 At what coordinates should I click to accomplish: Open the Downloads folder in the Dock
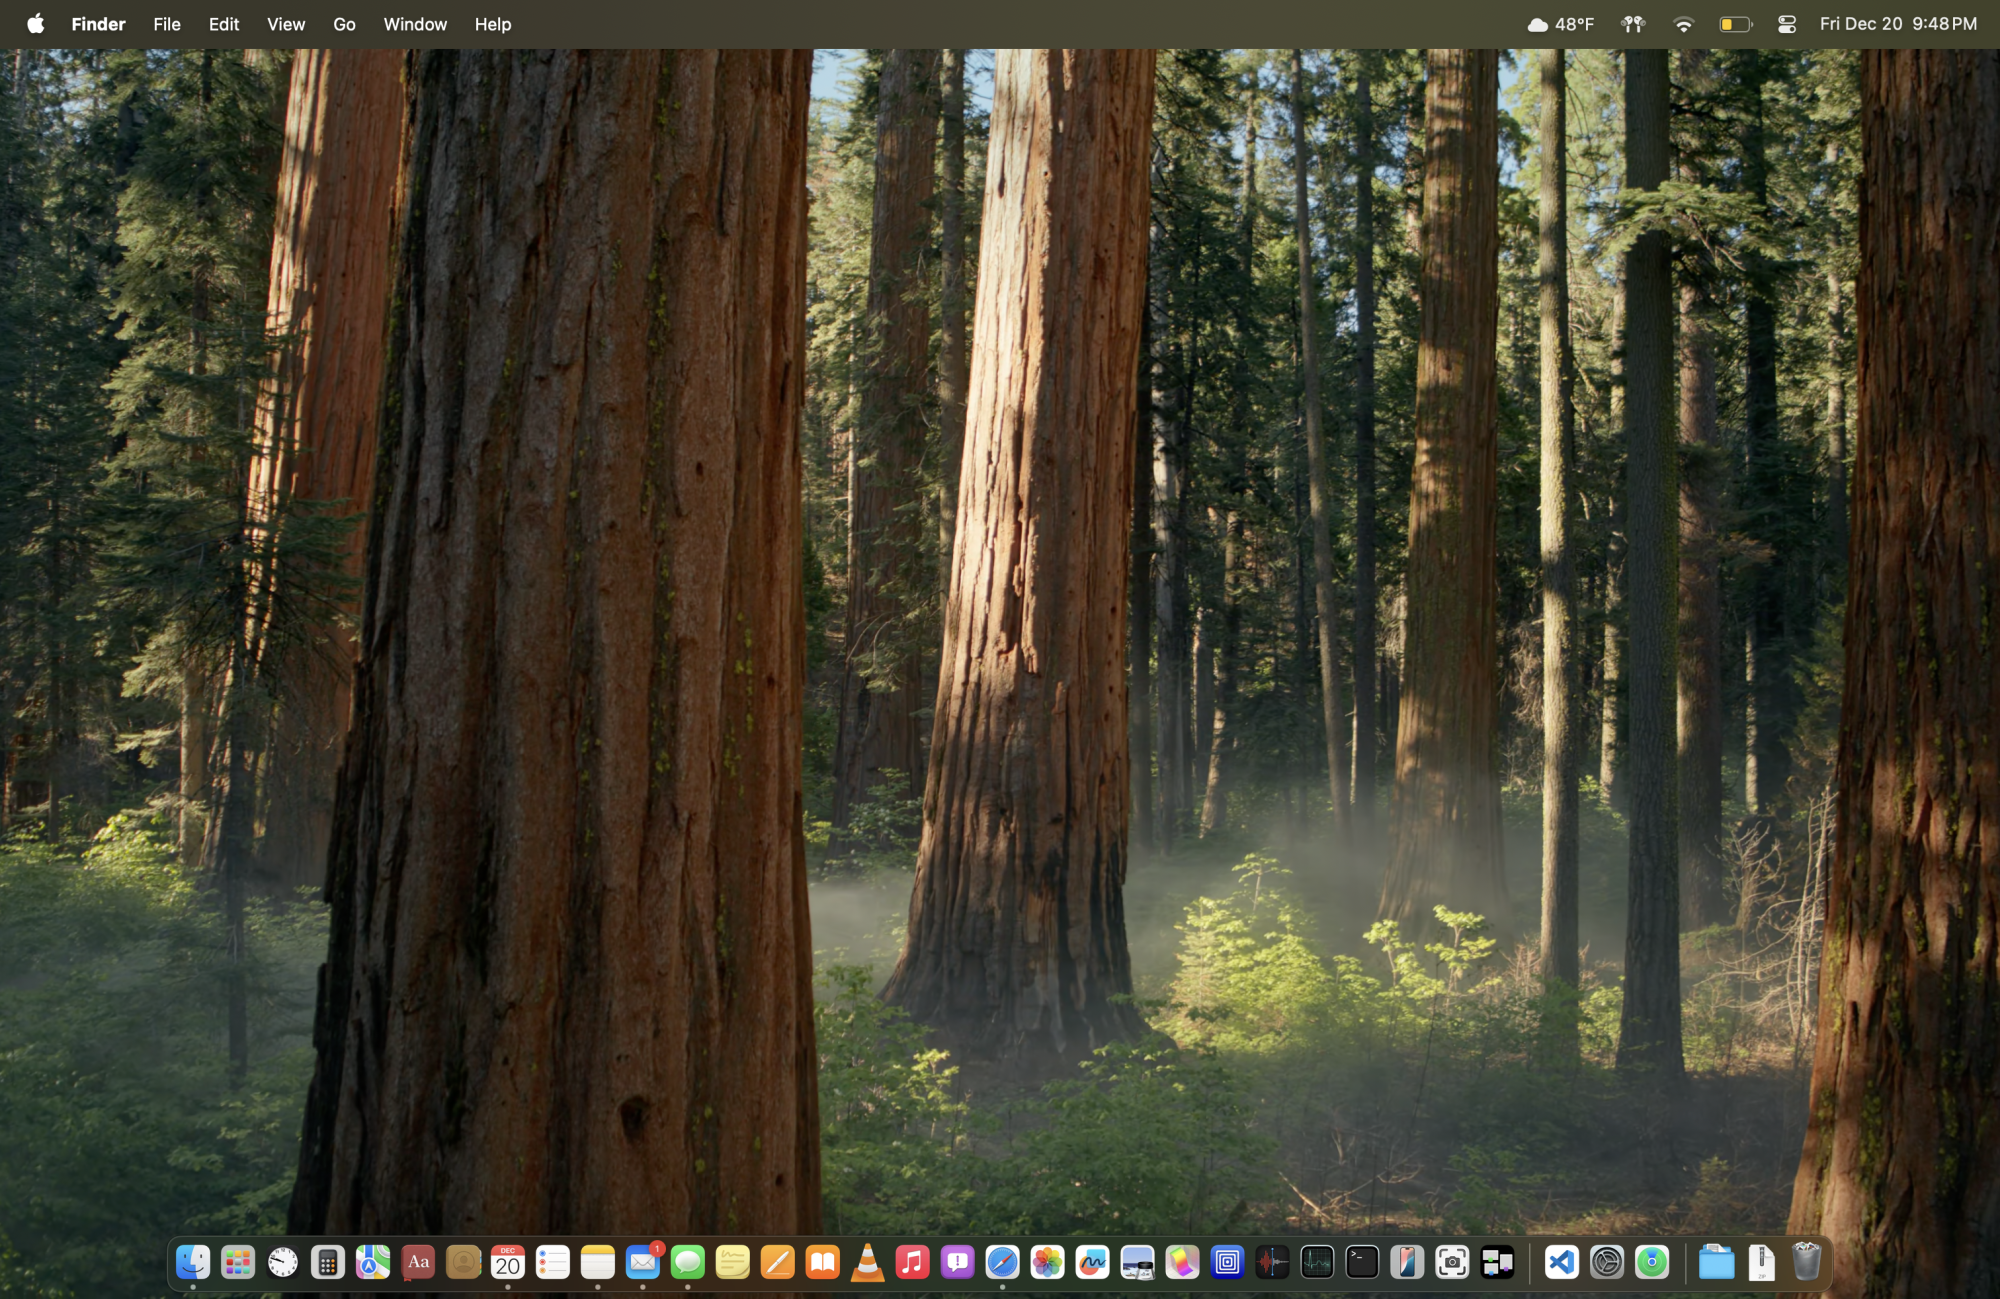tap(1718, 1263)
